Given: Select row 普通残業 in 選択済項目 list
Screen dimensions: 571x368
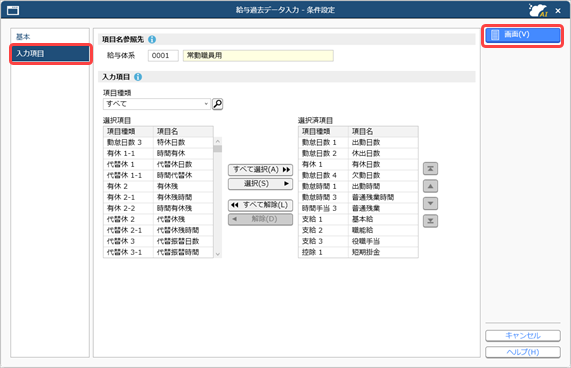Looking at the screenshot, I should (358, 208).
